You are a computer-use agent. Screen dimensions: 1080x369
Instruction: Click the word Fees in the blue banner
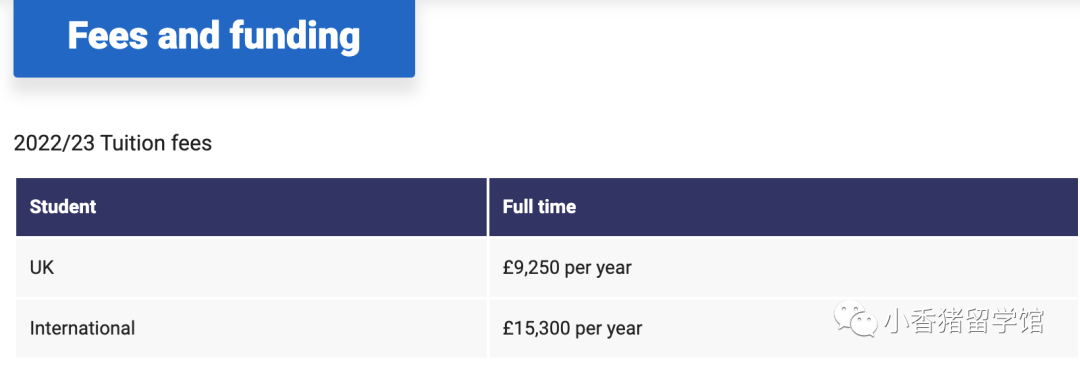[x=109, y=36]
